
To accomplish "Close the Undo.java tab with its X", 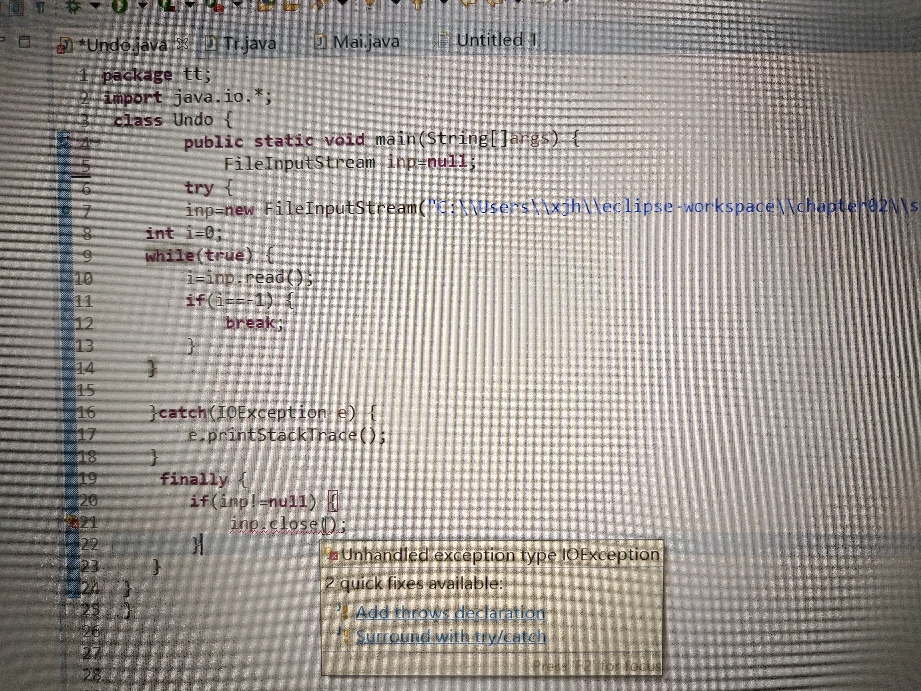I will click(x=183, y=43).
